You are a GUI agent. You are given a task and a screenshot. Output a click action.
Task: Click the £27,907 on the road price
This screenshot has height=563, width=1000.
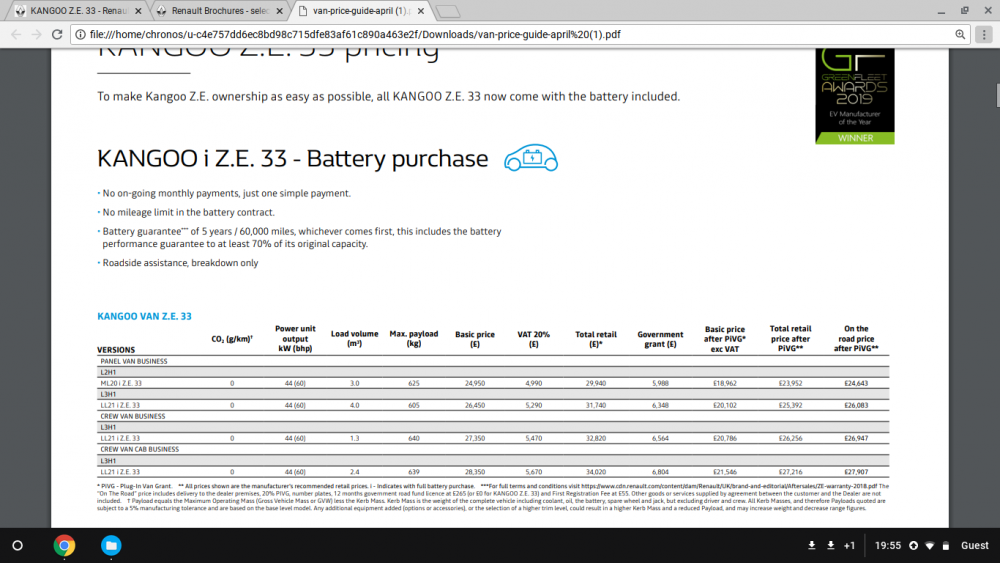pyautogui.click(x=856, y=472)
